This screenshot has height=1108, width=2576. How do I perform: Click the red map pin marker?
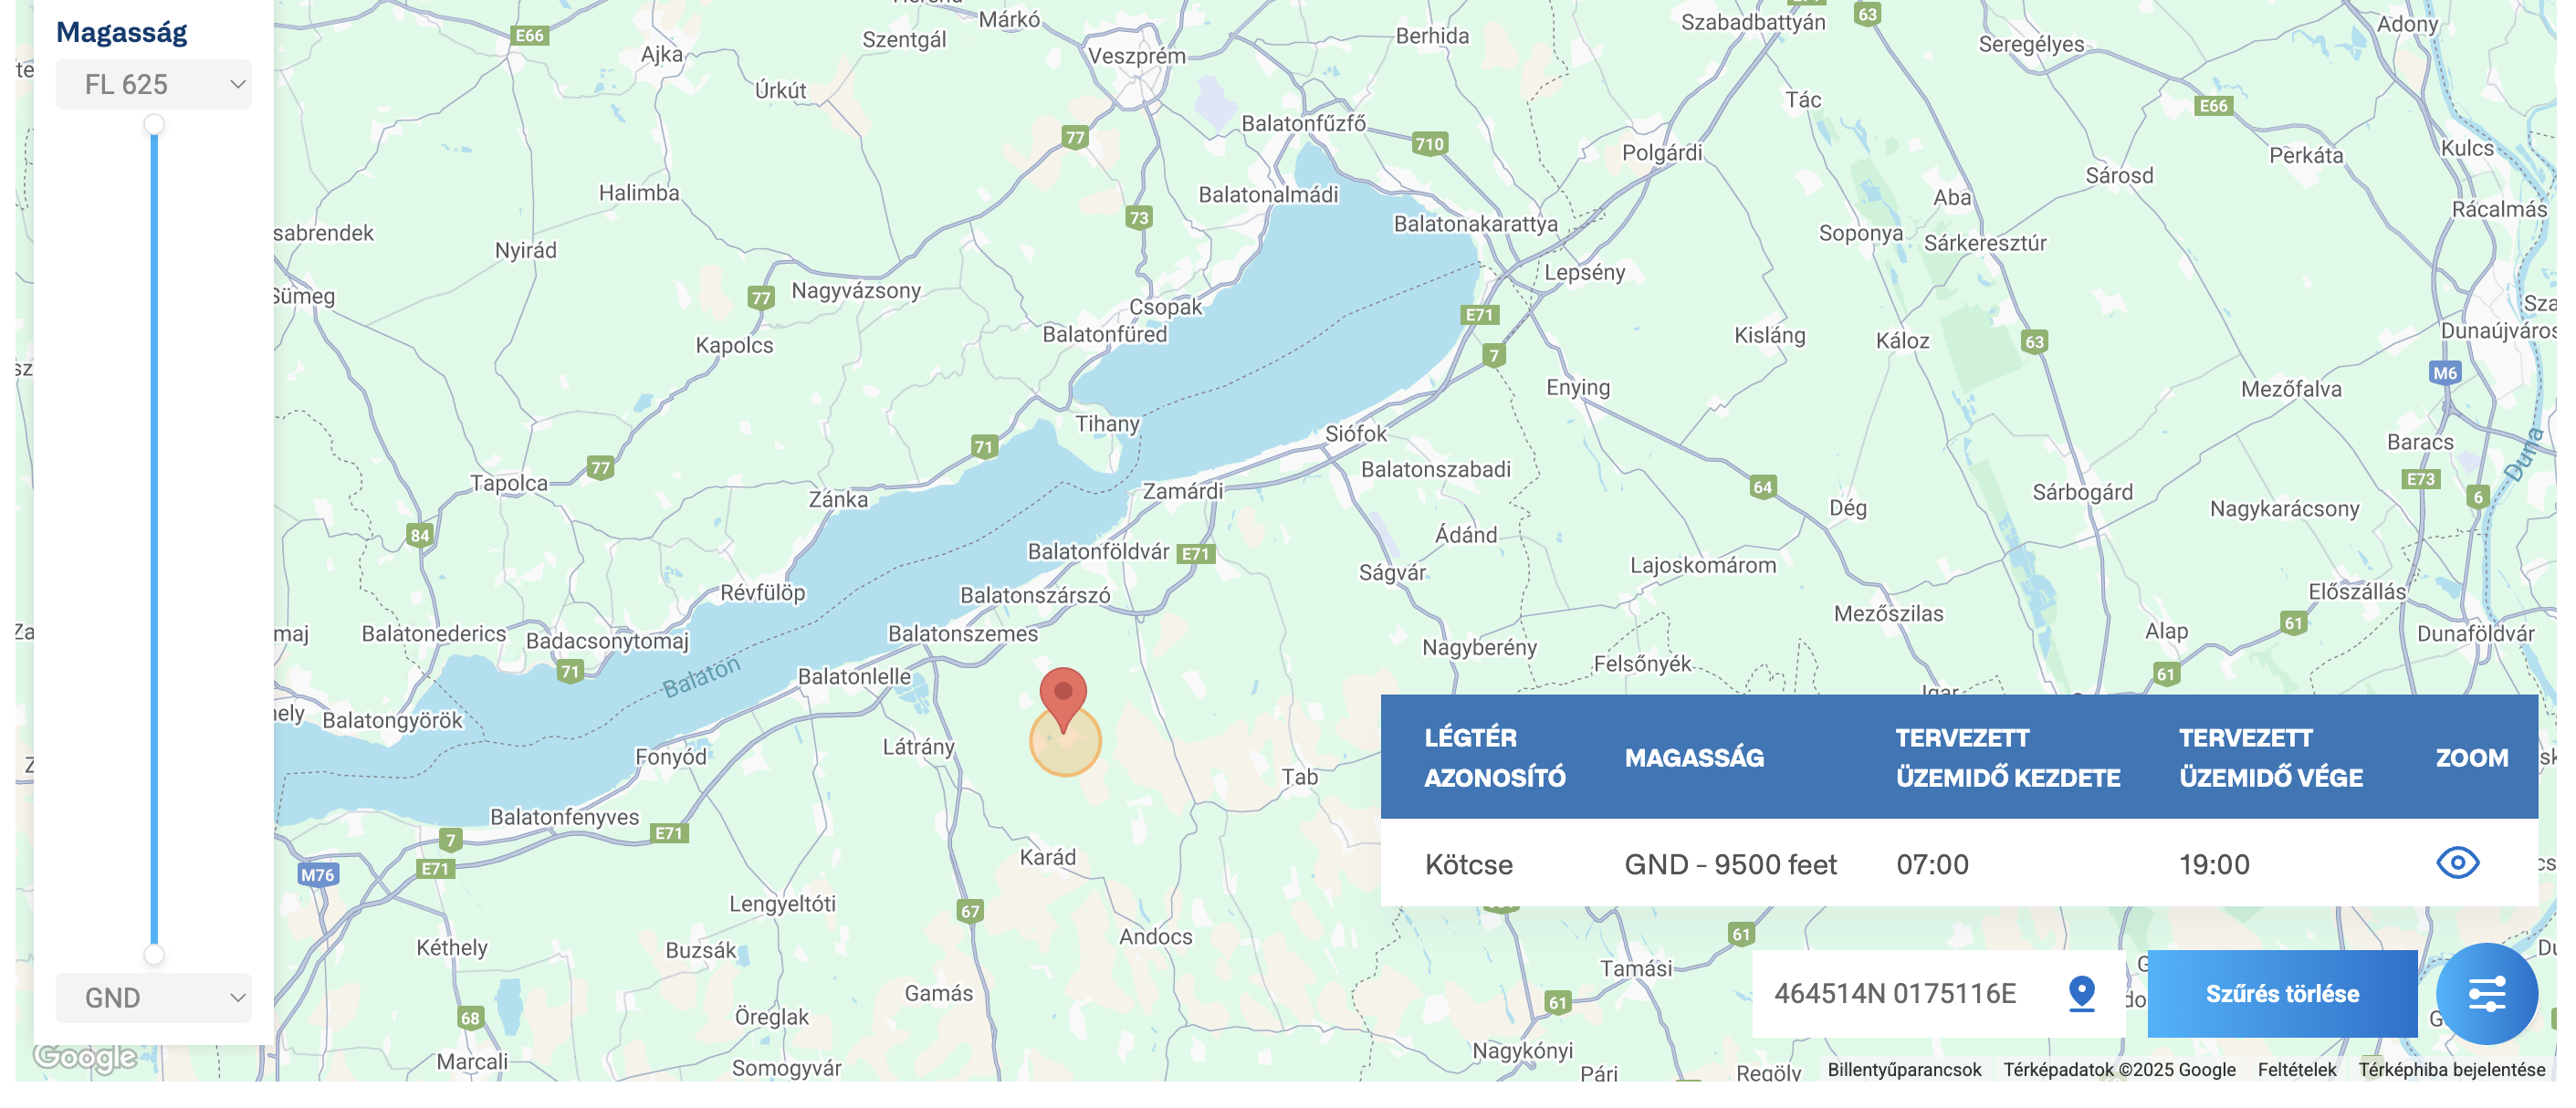tap(1063, 698)
